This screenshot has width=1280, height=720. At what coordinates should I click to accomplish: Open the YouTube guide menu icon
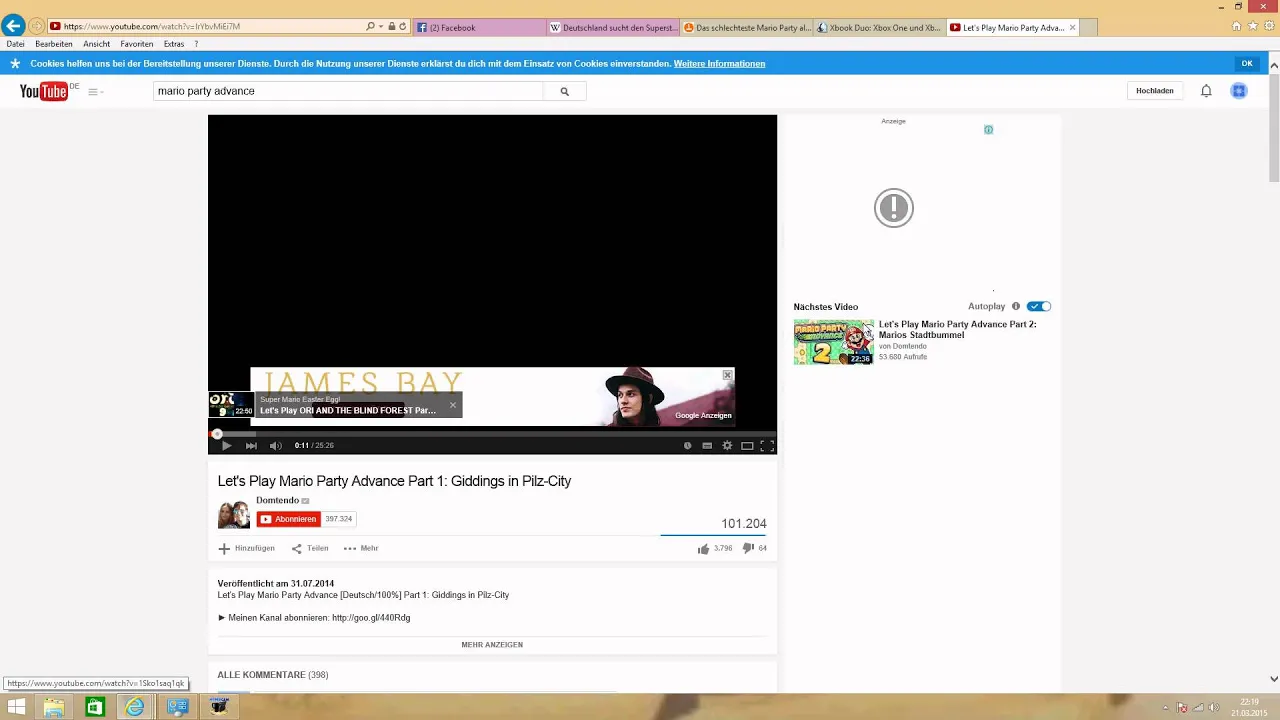95,92
